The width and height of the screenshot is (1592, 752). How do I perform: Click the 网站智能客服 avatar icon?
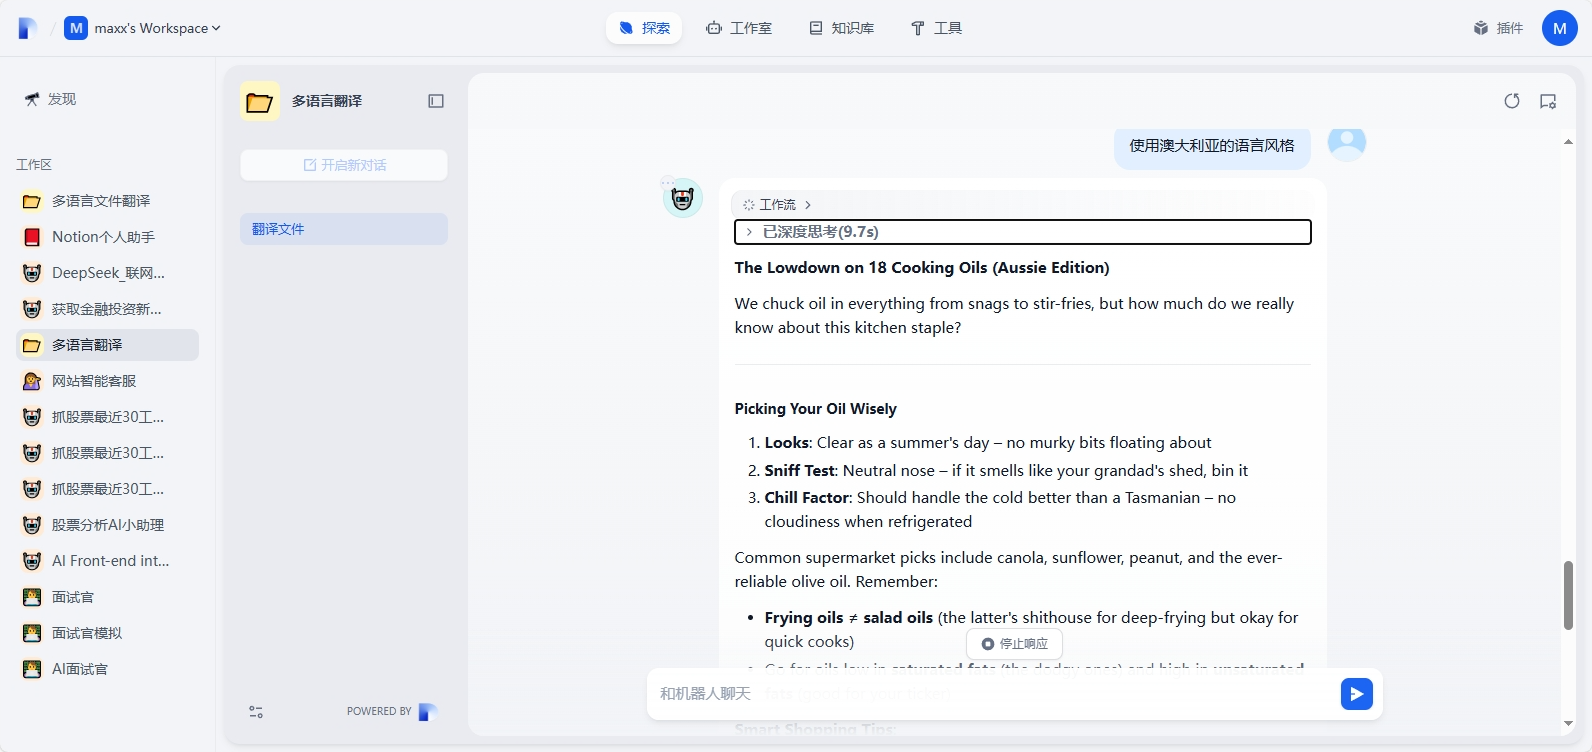coord(32,381)
